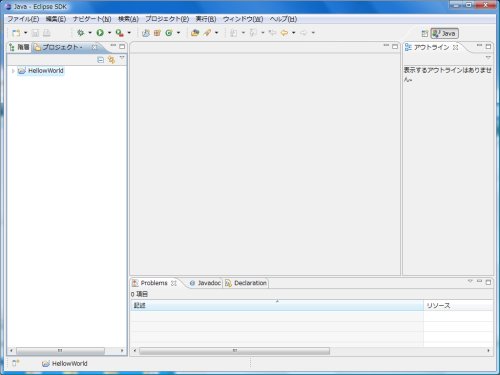The image size is (500, 375).
Task: Open the Back history dropdown arrow
Action: tap(294, 33)
